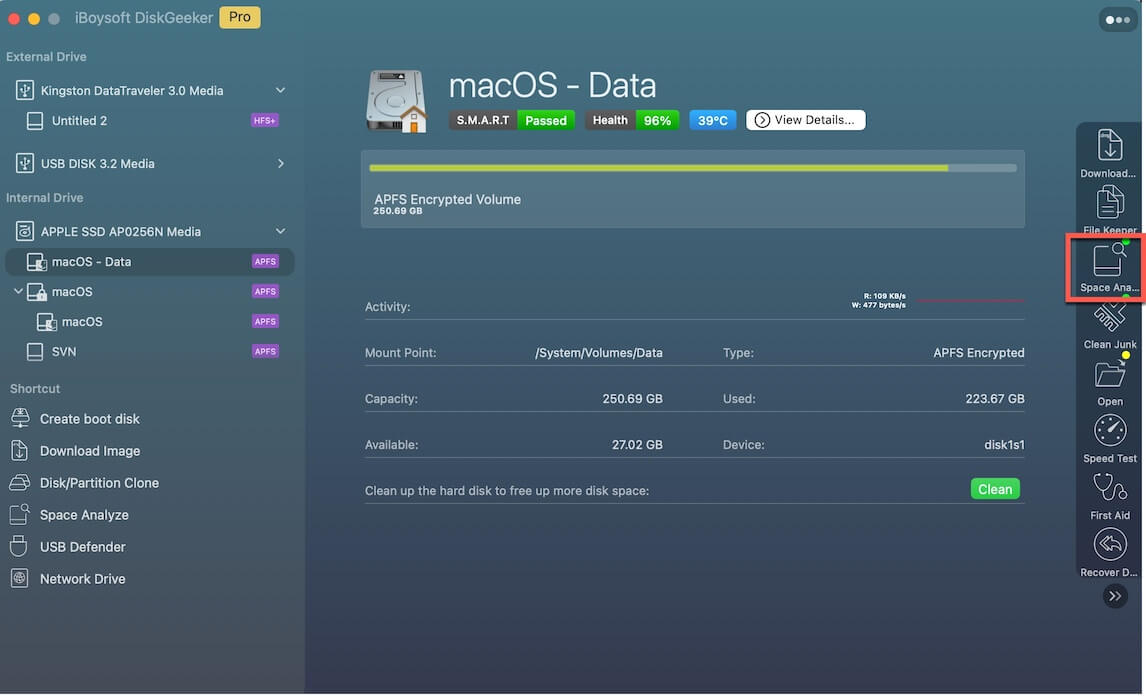This screenshot has height=696, width=1146.
Task: Launch the Speed Test gauge icon
Action: 1110,437
